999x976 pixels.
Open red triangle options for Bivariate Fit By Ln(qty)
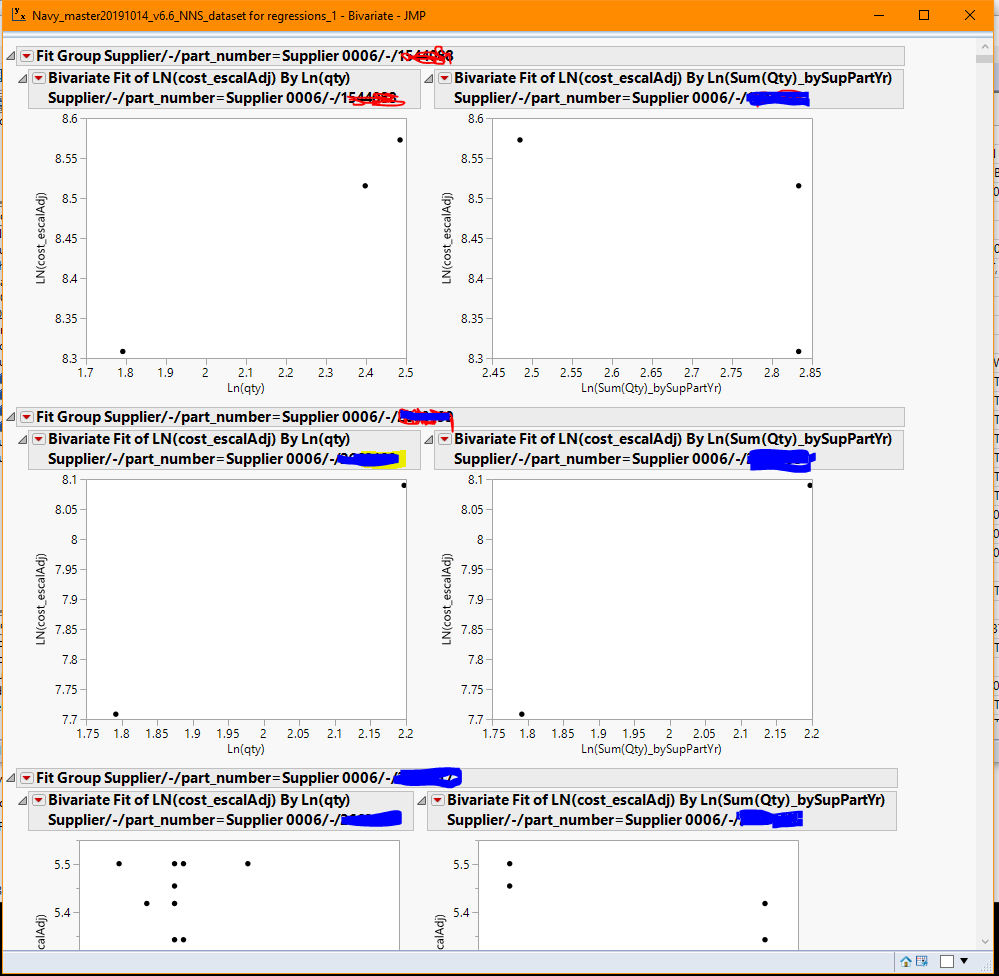pyautogui.click(x=38, y=76)
